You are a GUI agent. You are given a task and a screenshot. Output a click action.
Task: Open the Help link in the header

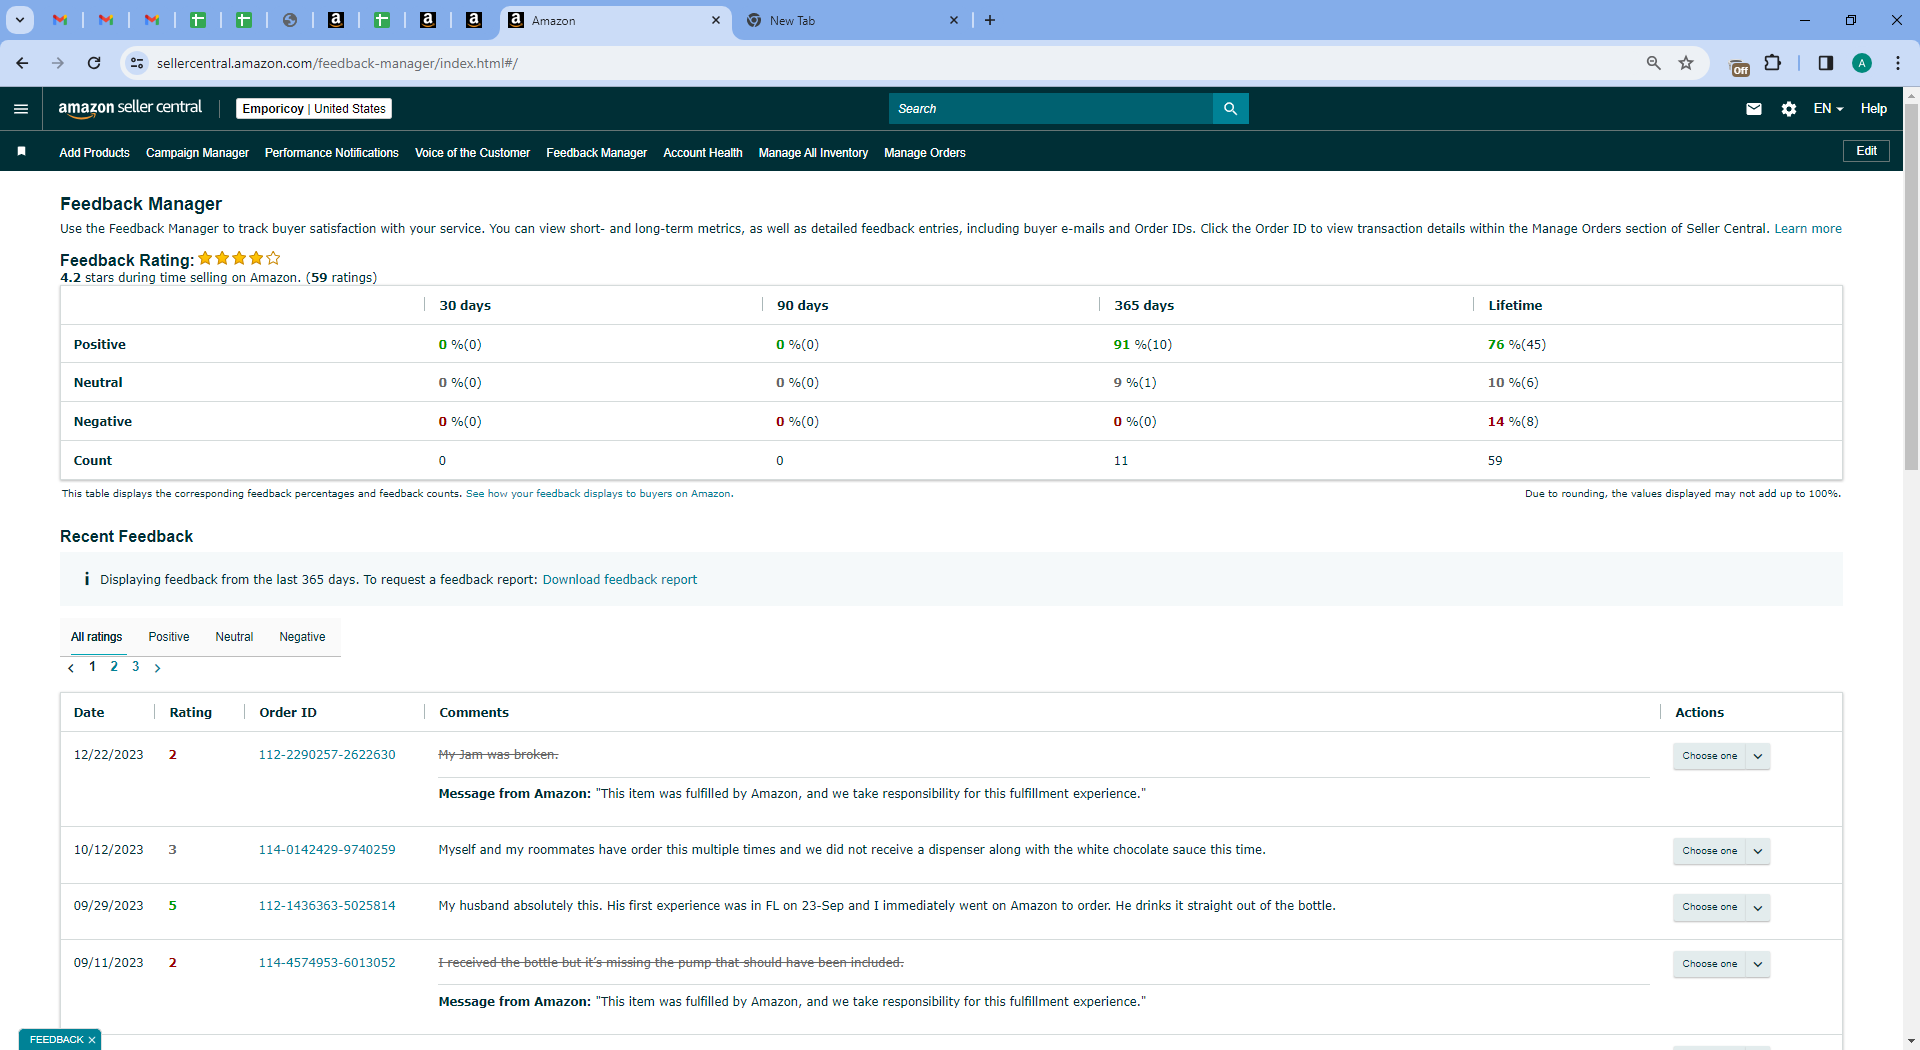click(x=1874, y=109)
